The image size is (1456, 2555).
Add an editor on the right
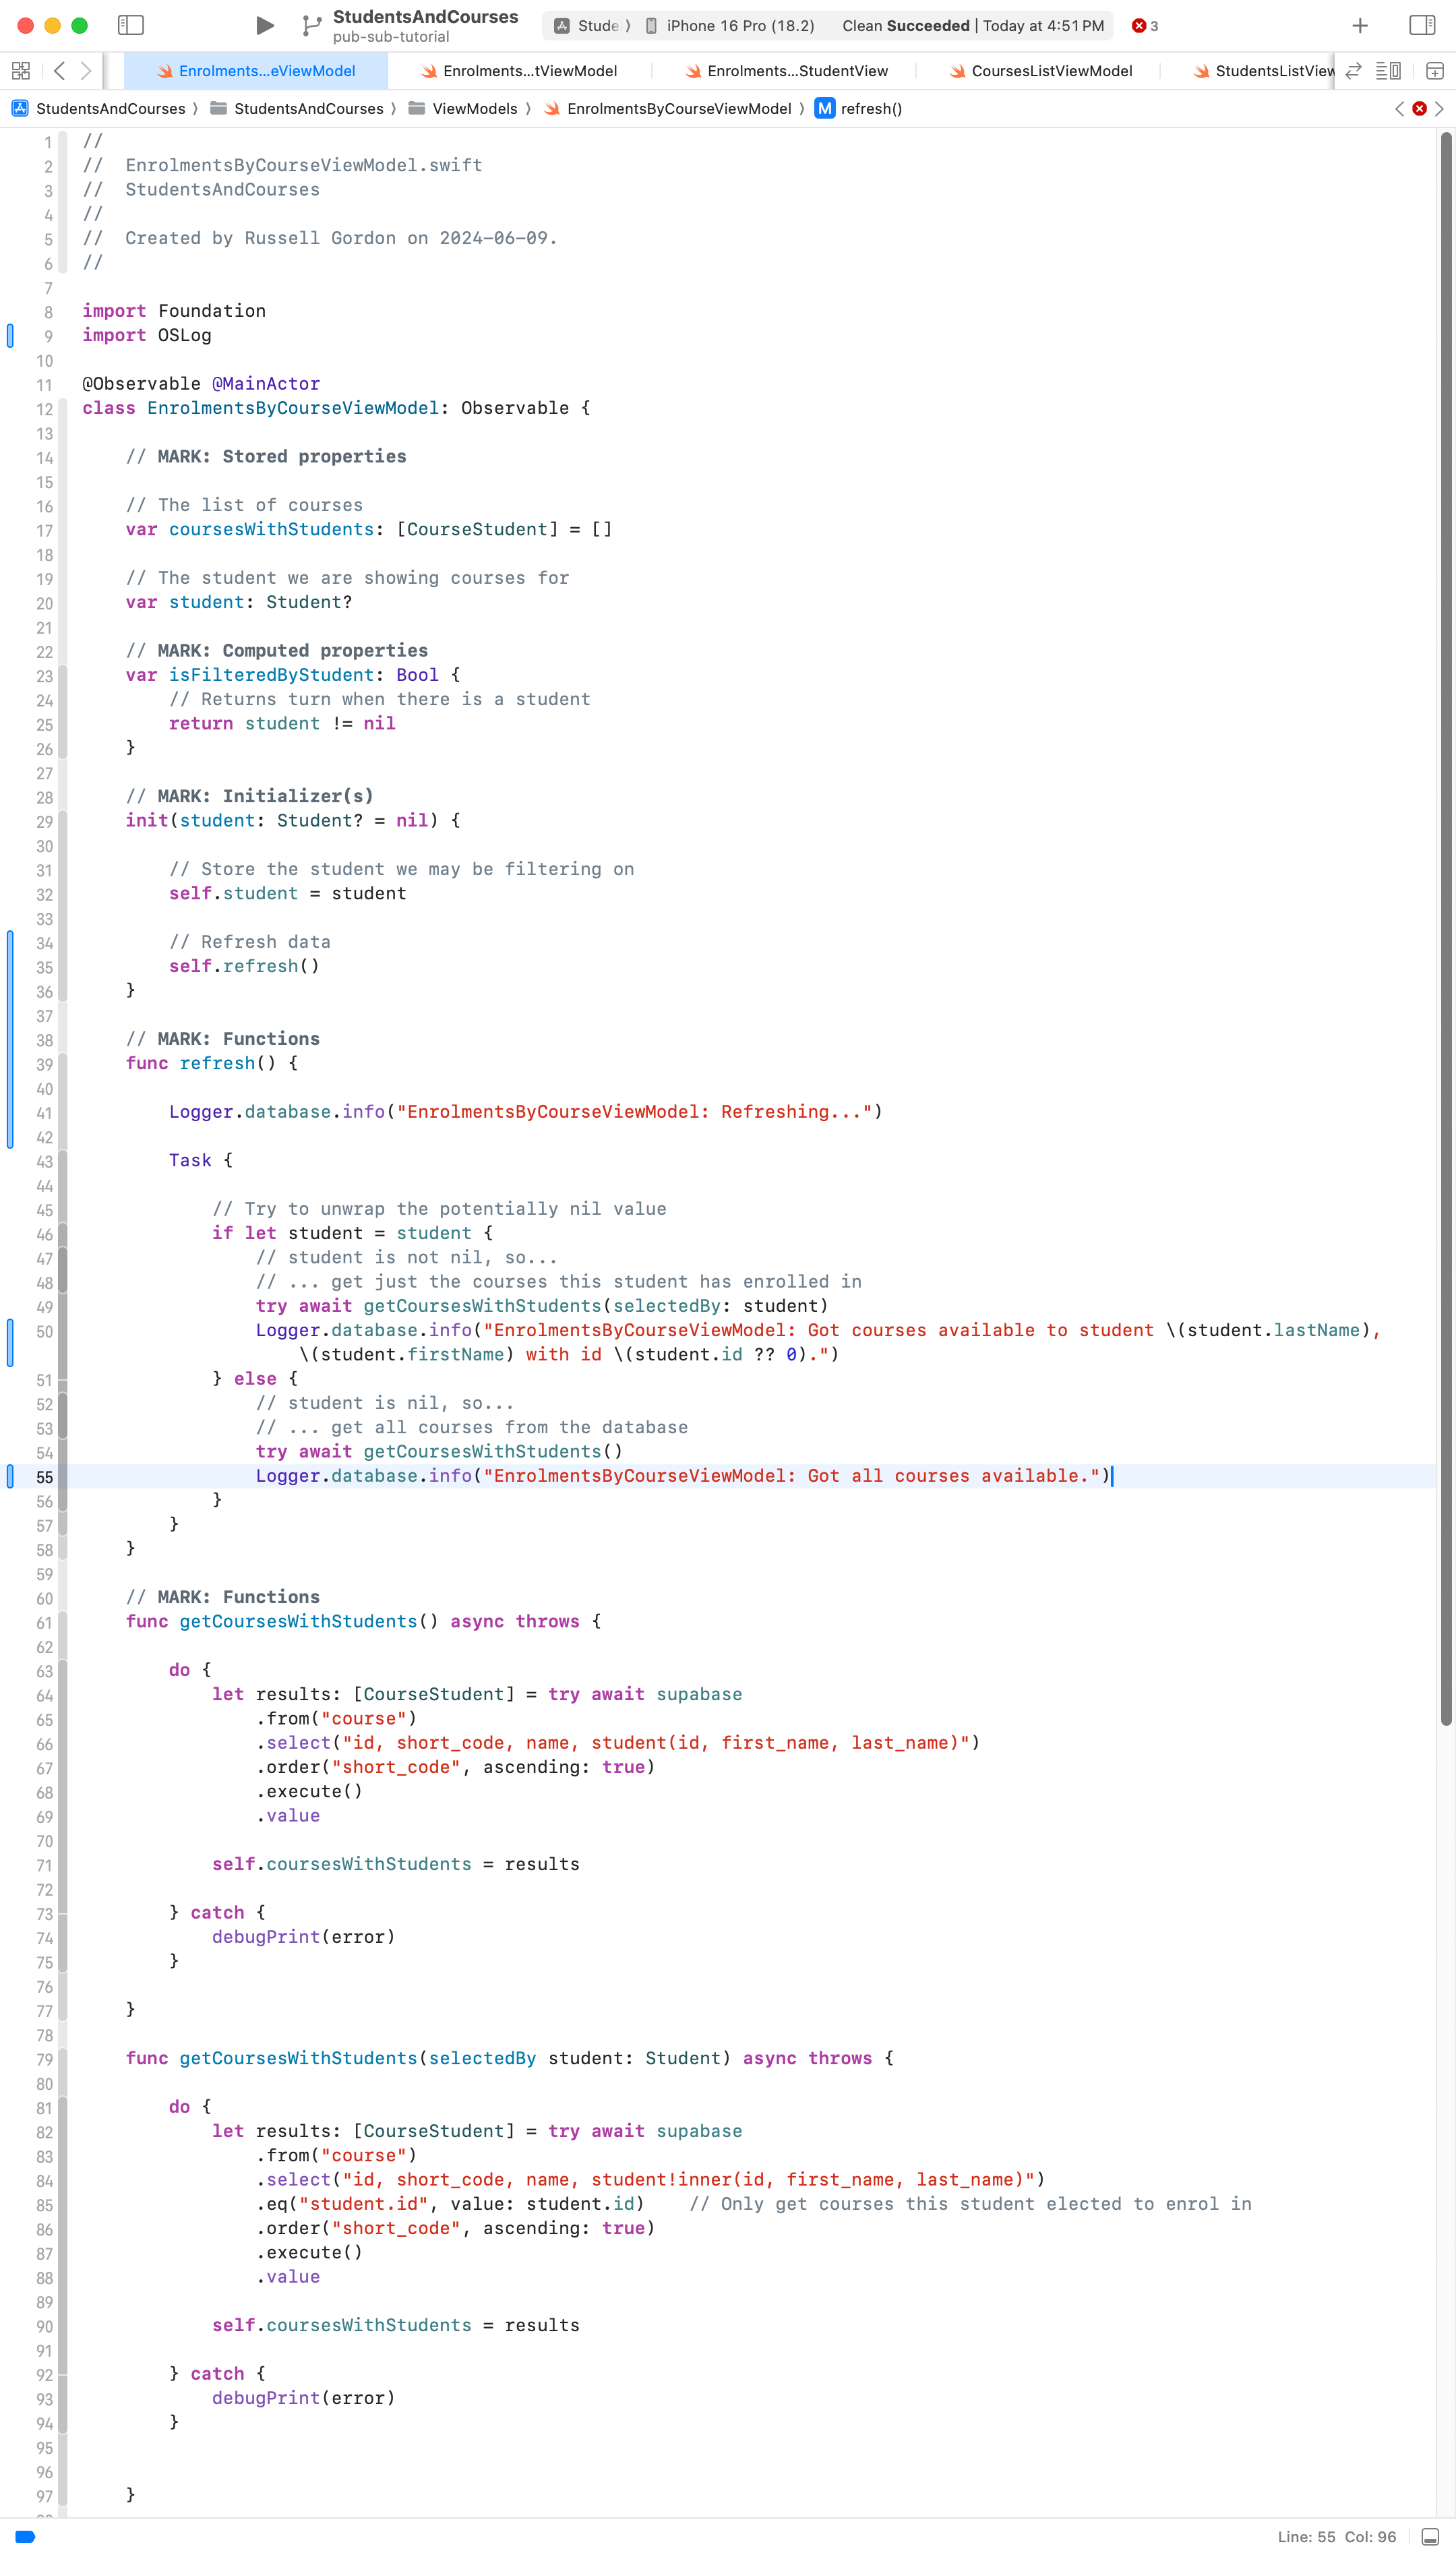[1434, 71]
